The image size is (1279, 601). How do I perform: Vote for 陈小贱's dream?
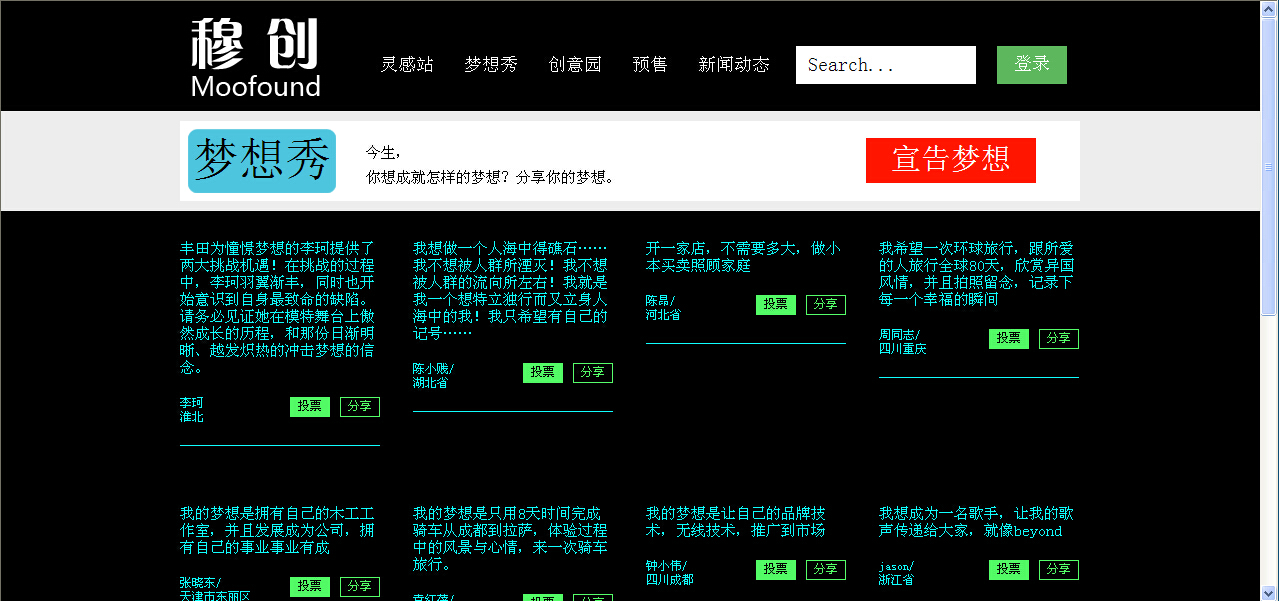point(543,373)
